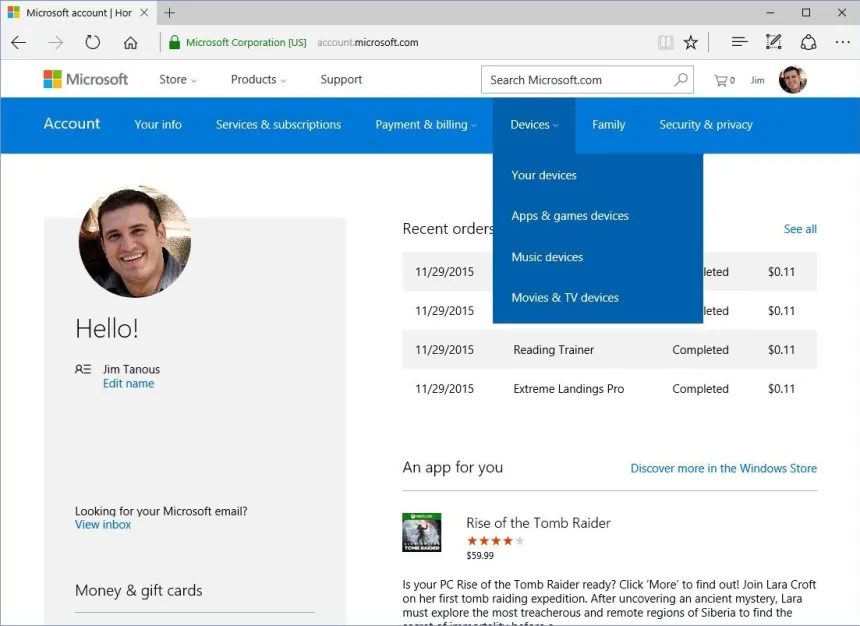
Task: Open the More actions ellipsis menu
Action: (x=842, y=42)
